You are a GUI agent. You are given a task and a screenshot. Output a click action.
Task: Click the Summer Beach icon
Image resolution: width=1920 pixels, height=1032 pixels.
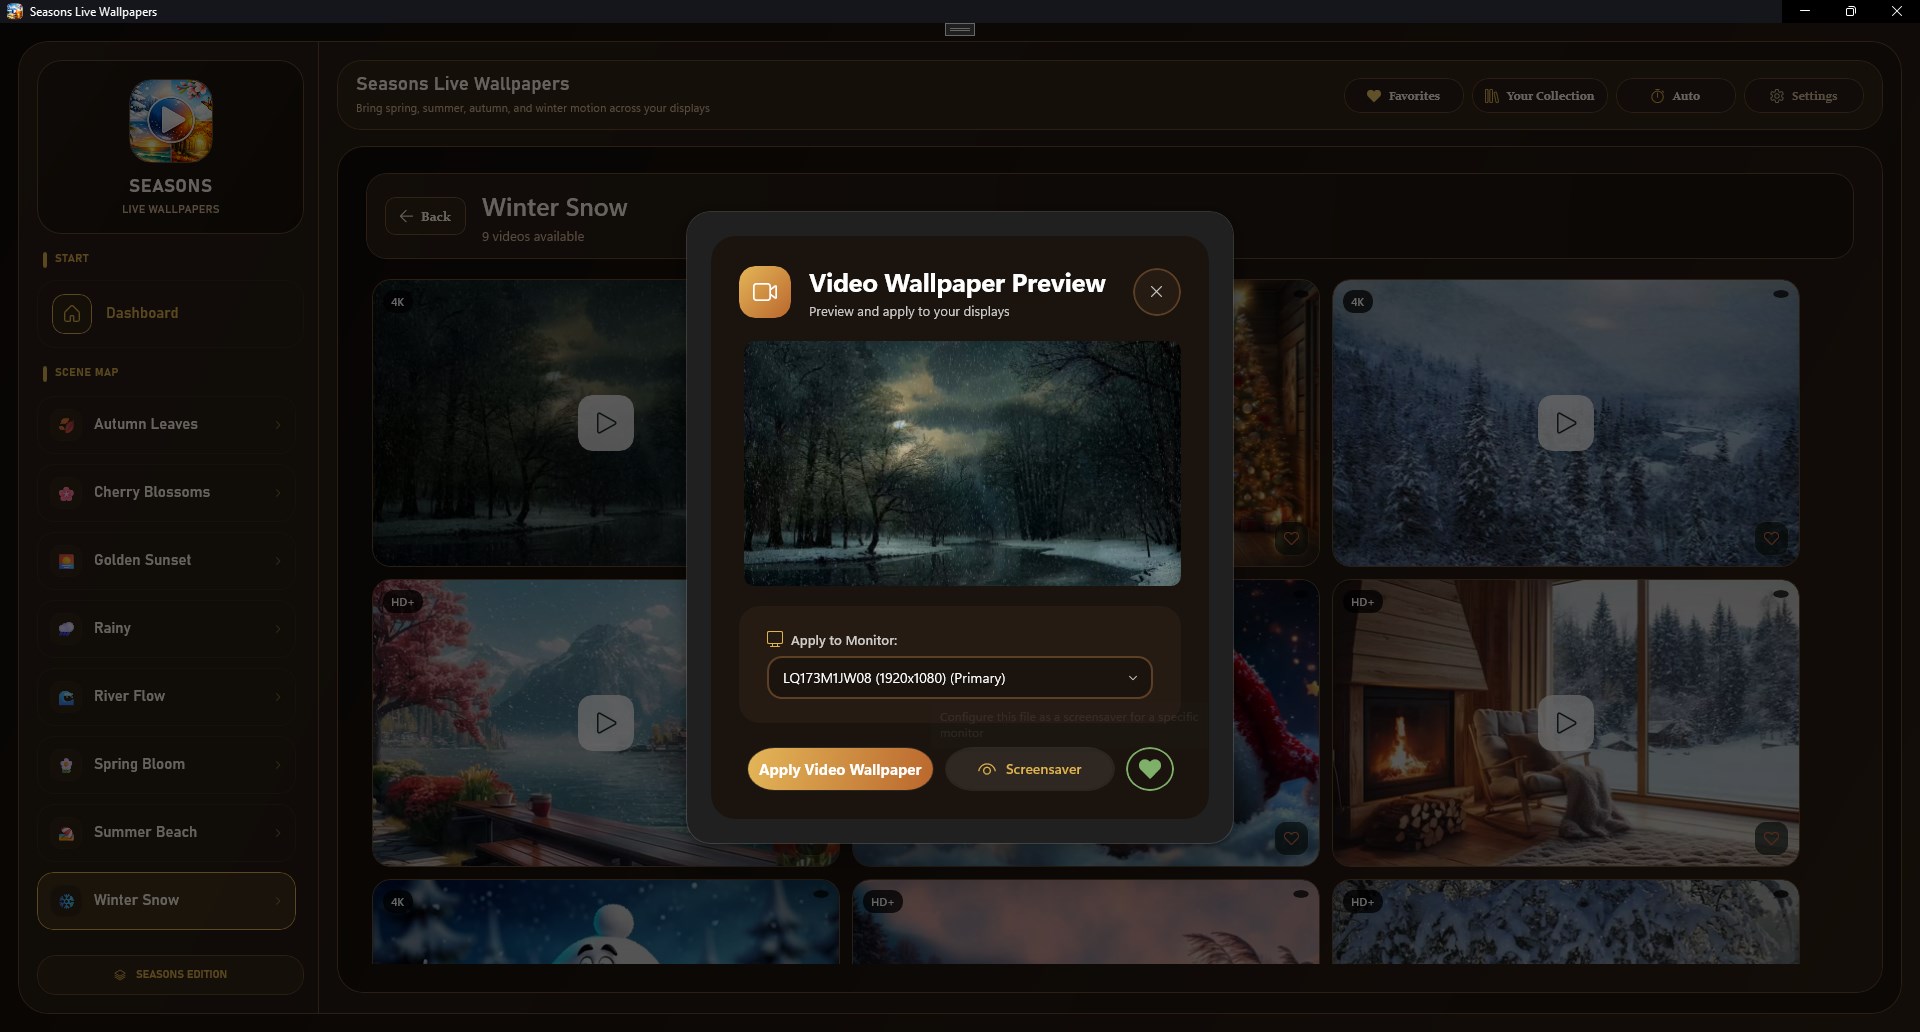[x=66, y=833]
